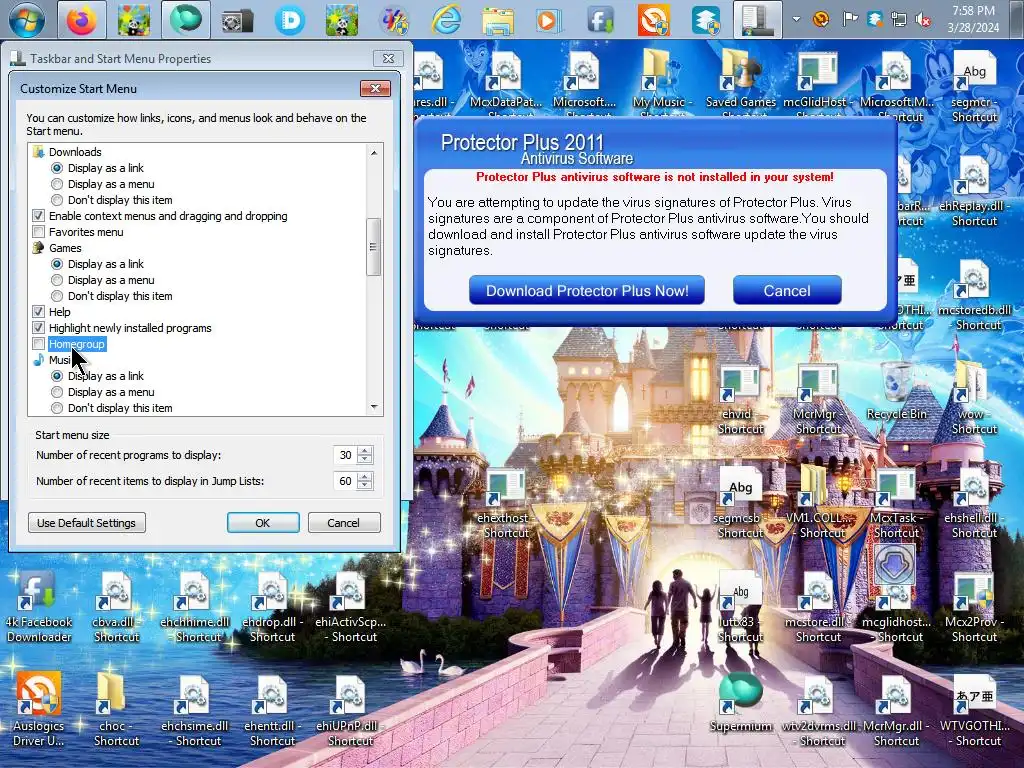Select Music 'Display as a menu' radio
The image size is (1024, 768).
57,392
